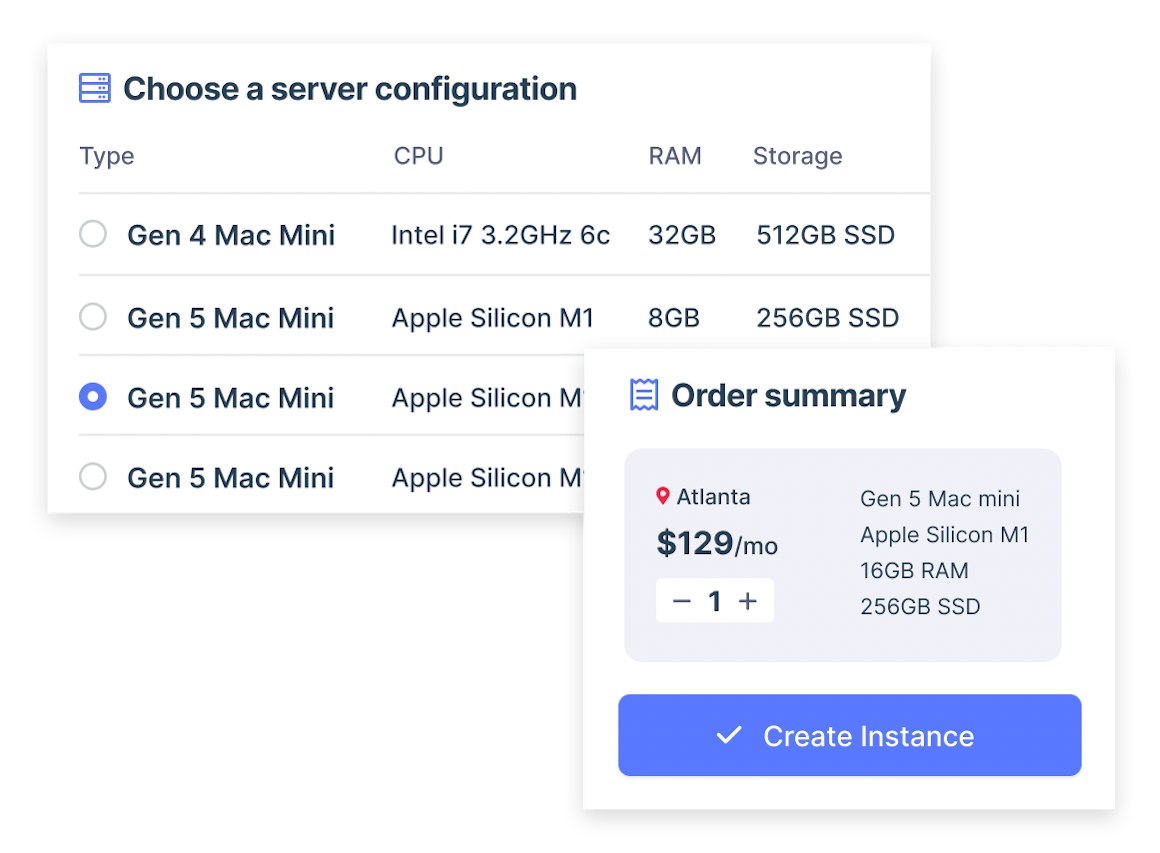Click the Gen 4 Mac Mini label
1160x853 pixels.
231,235
